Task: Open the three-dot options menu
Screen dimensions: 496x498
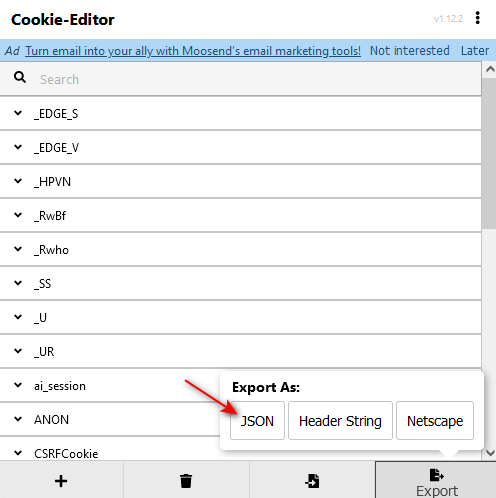Action: coord(478,18)
